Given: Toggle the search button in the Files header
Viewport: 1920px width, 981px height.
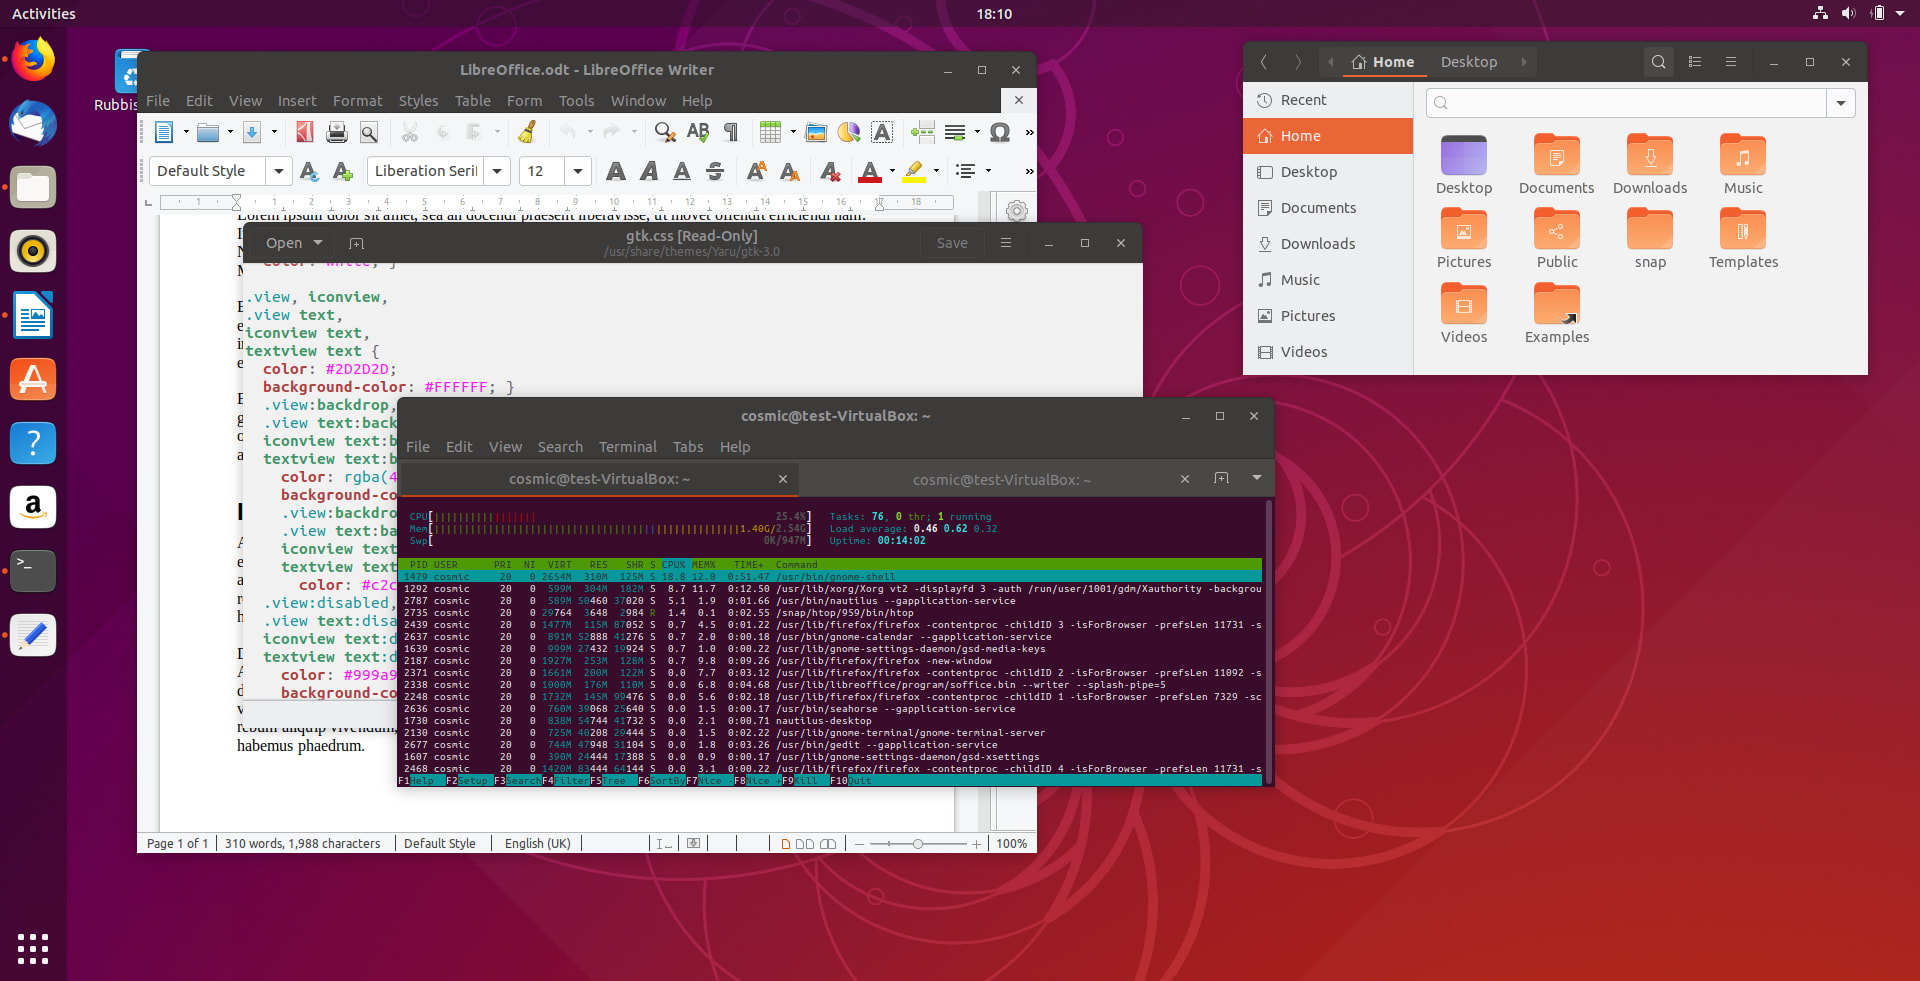Looking at the screenshot, I should pos(1658,62).
